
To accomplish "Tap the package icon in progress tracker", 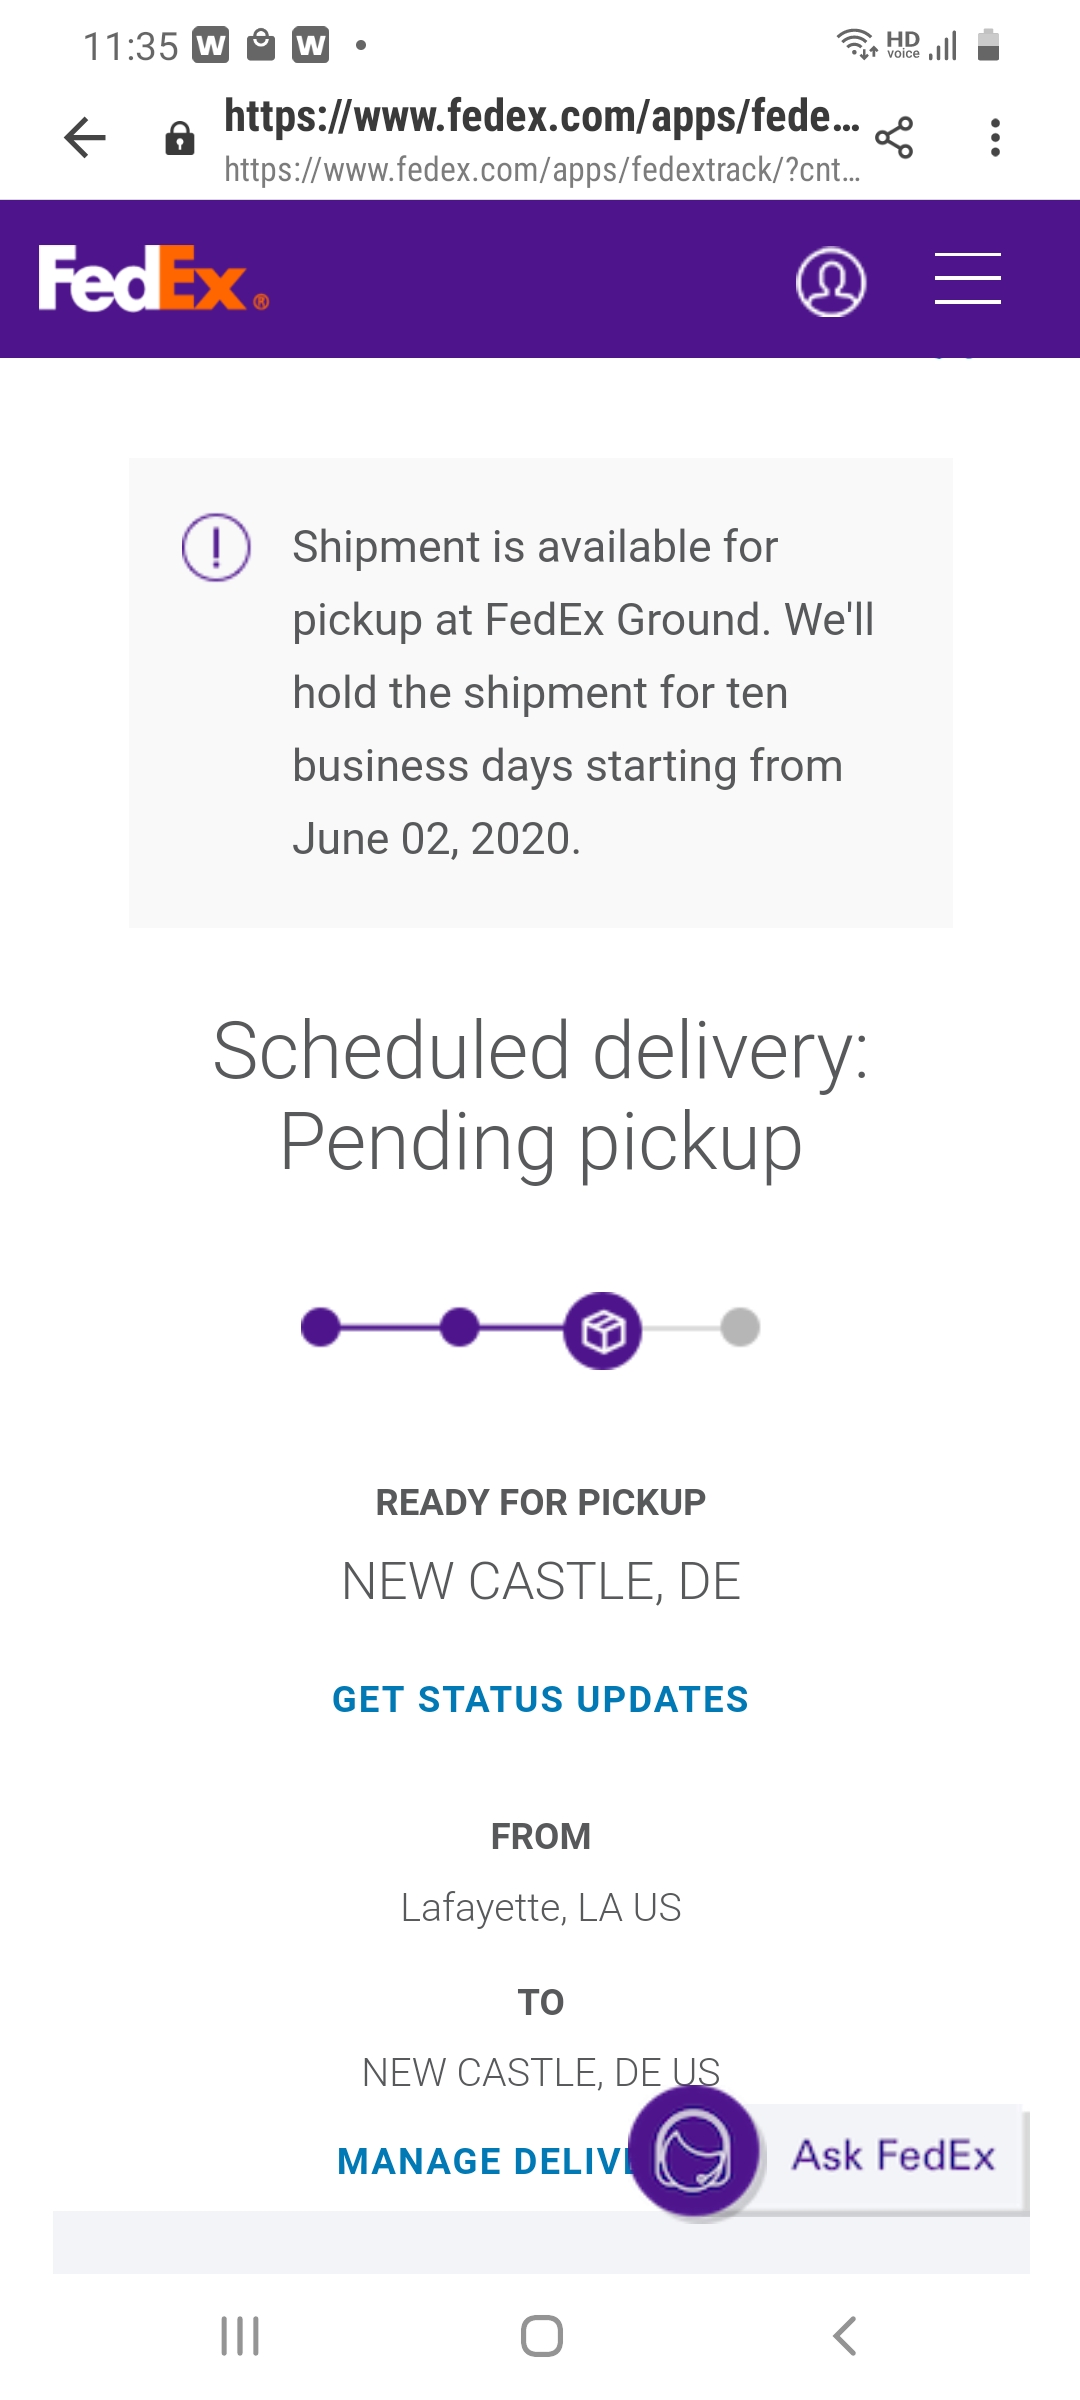I will pyautogui.click(x=603, y=1331).
